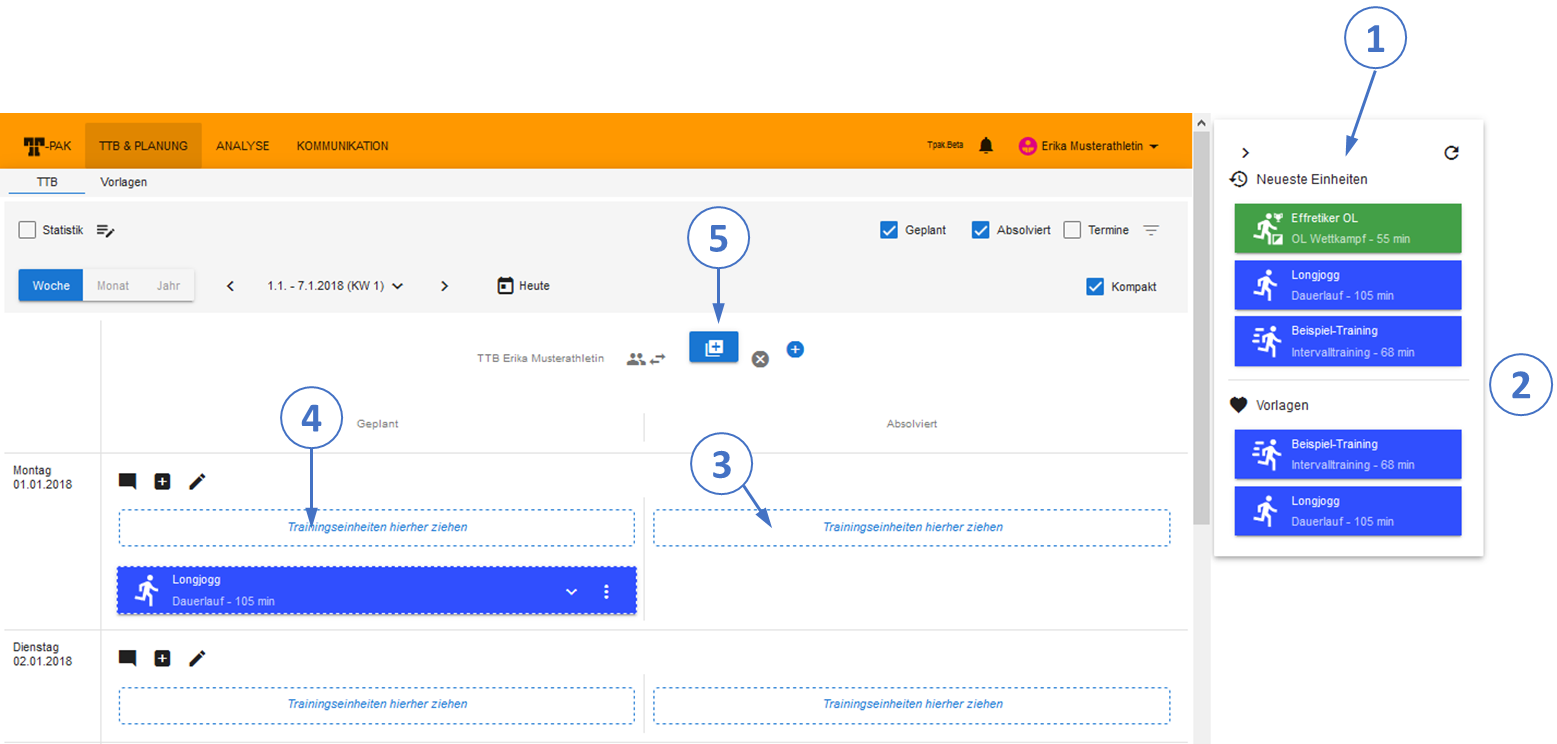Click the refresh icon in side panel
The height and width of the screenshot is (744, 1557).
[1451, 153]
